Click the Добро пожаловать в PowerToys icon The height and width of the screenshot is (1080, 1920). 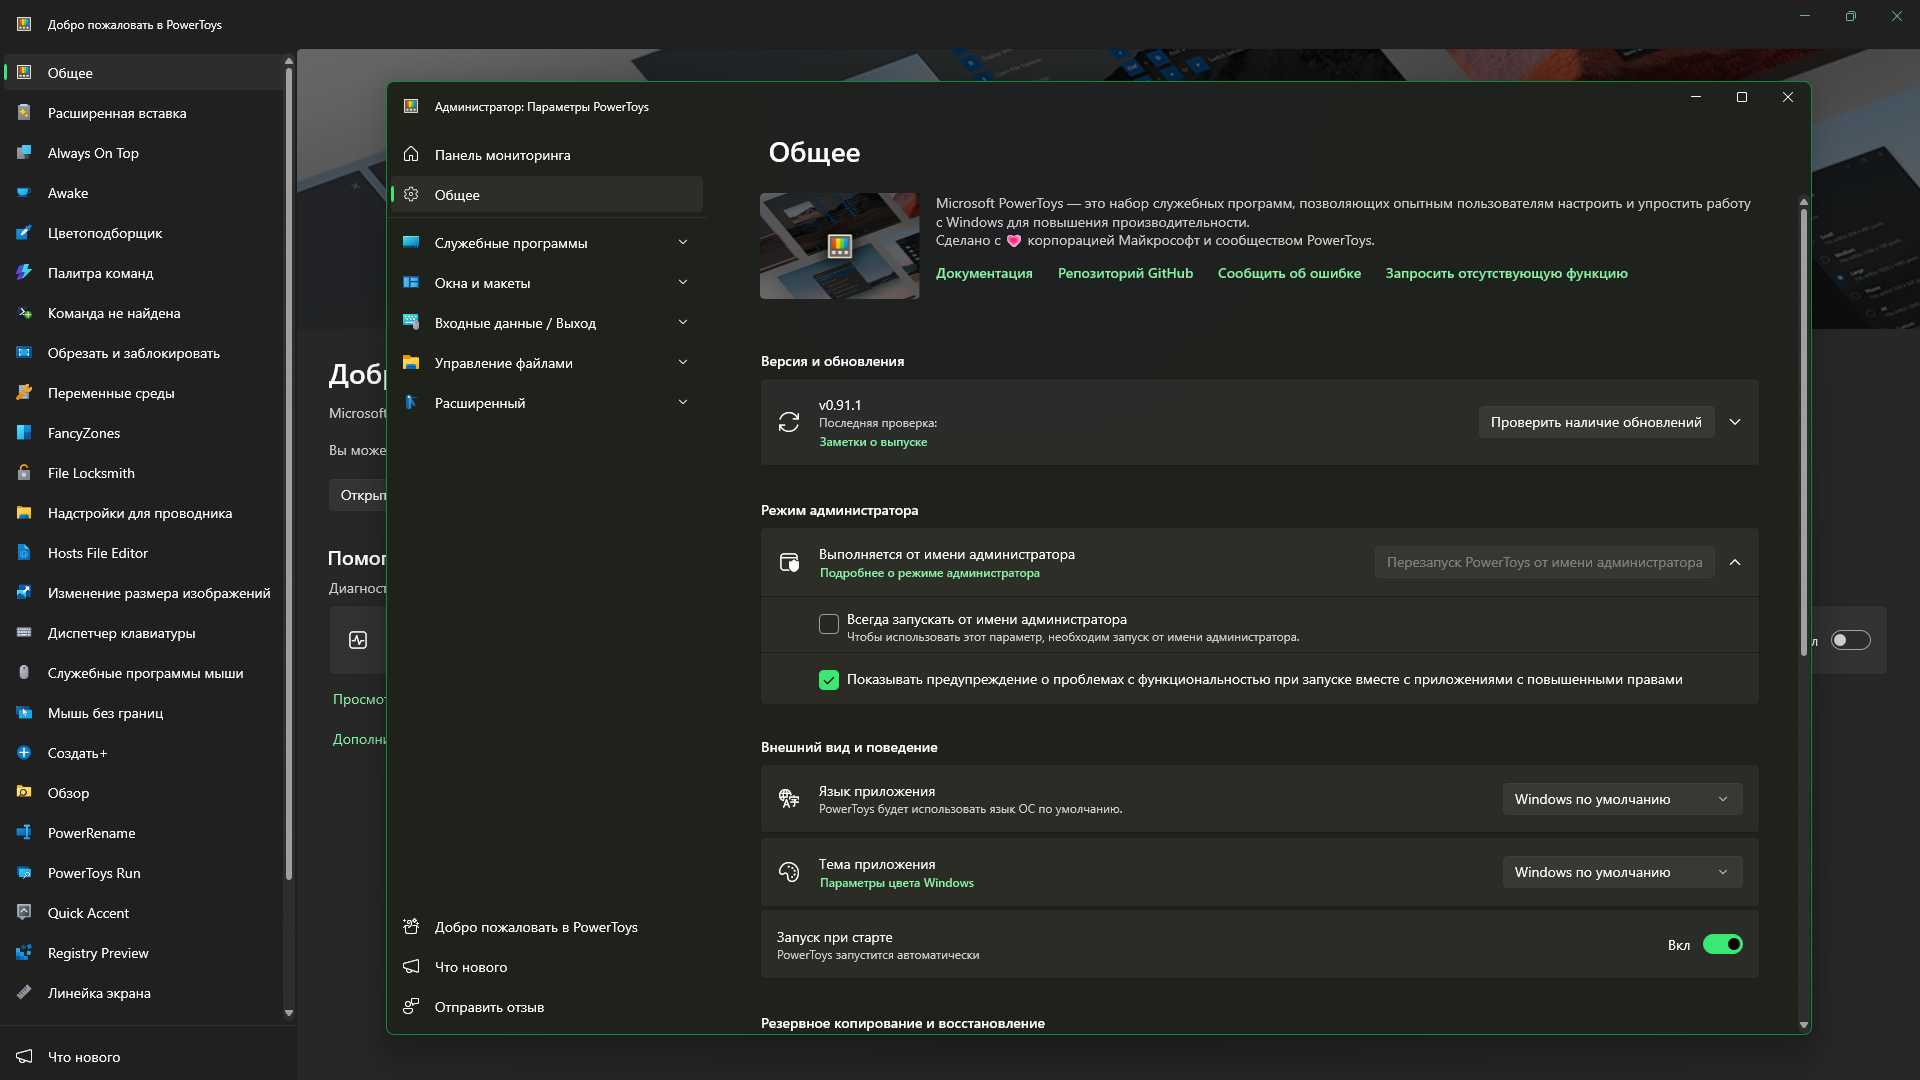click(x=411, y=926)
